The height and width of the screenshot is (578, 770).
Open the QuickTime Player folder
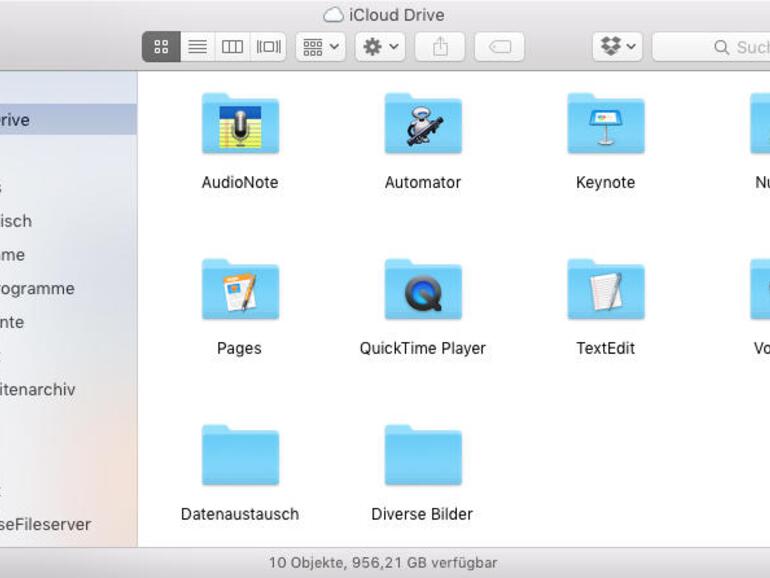click(423, 291)
